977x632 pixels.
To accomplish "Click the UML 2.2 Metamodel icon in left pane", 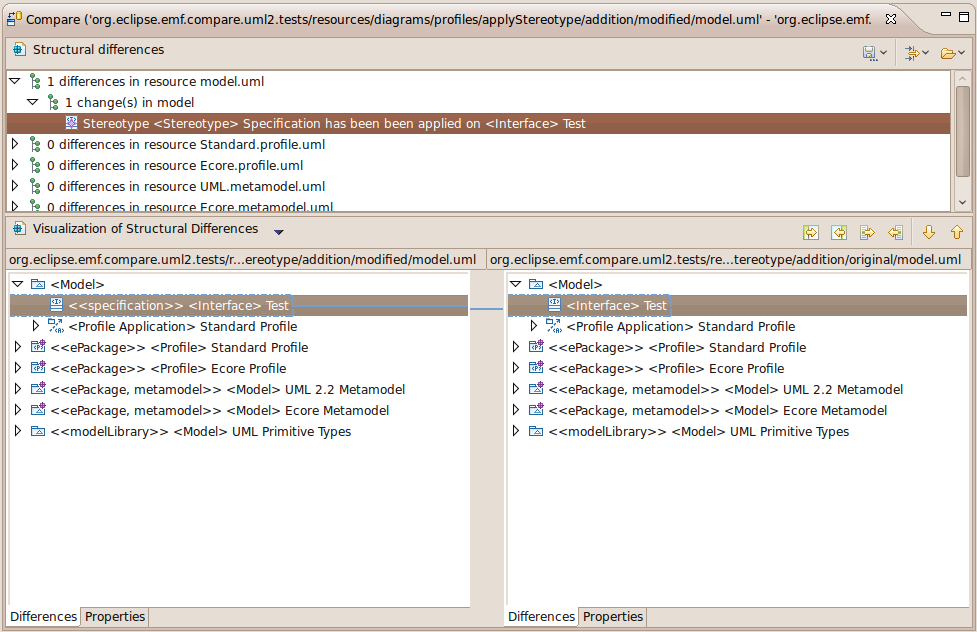I will click(x=38, y=389).
